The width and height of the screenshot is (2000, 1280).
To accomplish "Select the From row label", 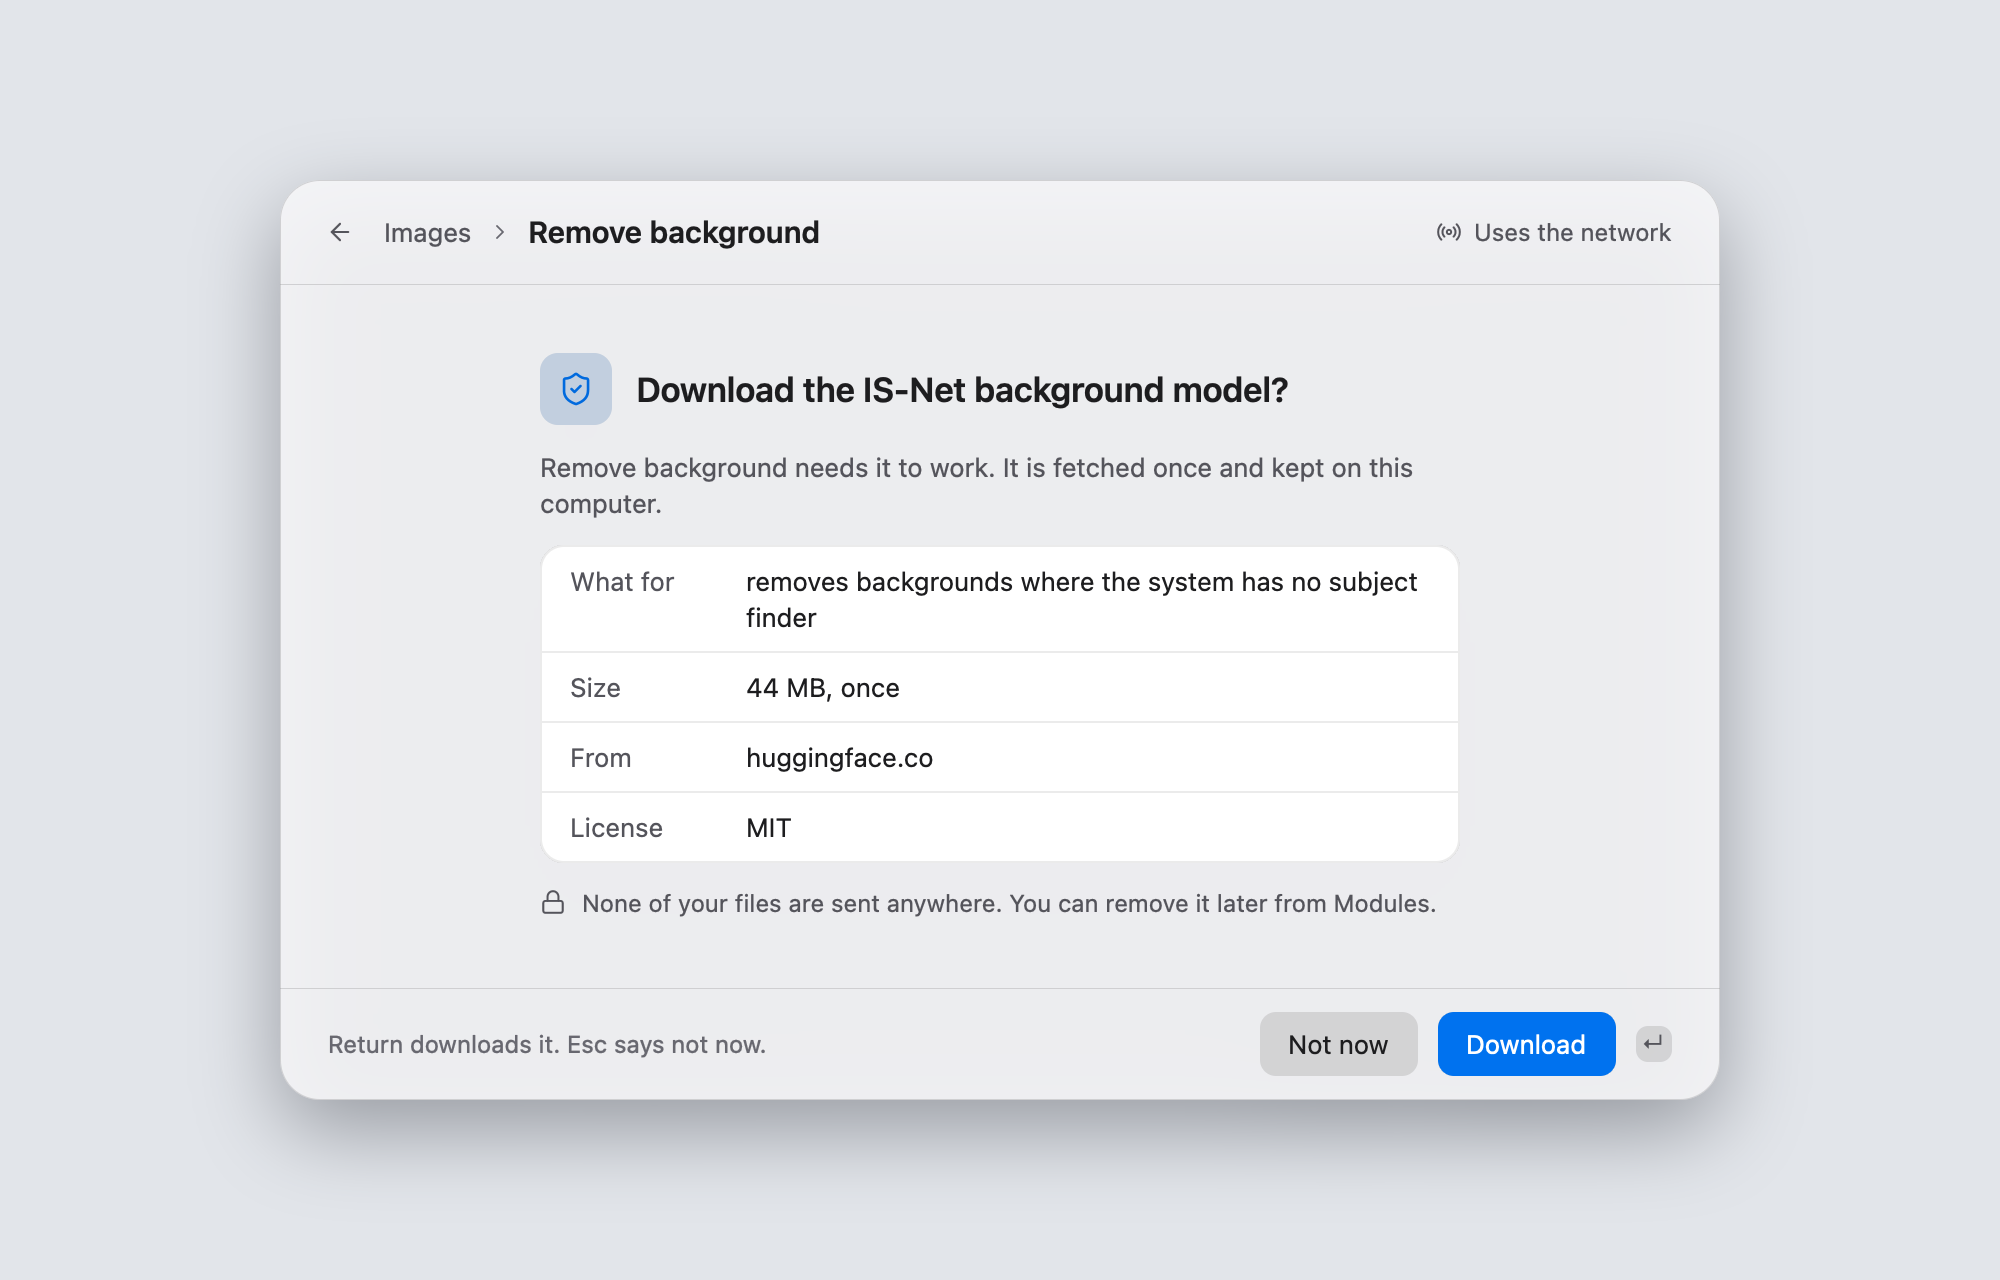I will (x=600, y=758).
